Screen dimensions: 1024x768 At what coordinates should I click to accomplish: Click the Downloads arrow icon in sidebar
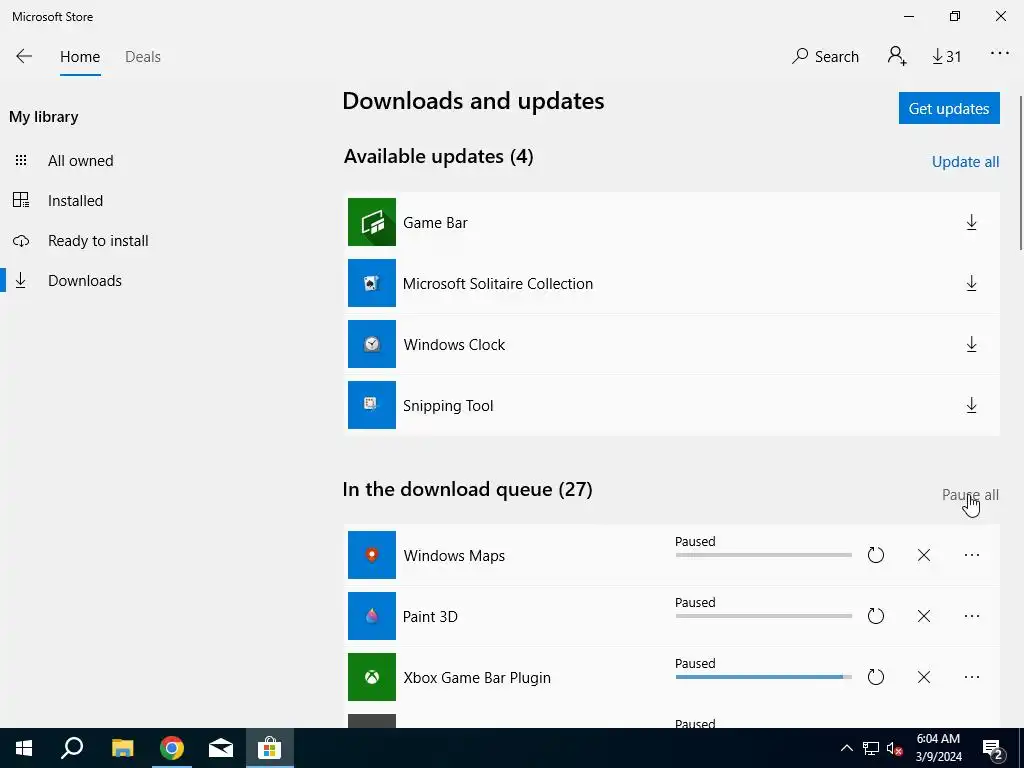[21, 280]
